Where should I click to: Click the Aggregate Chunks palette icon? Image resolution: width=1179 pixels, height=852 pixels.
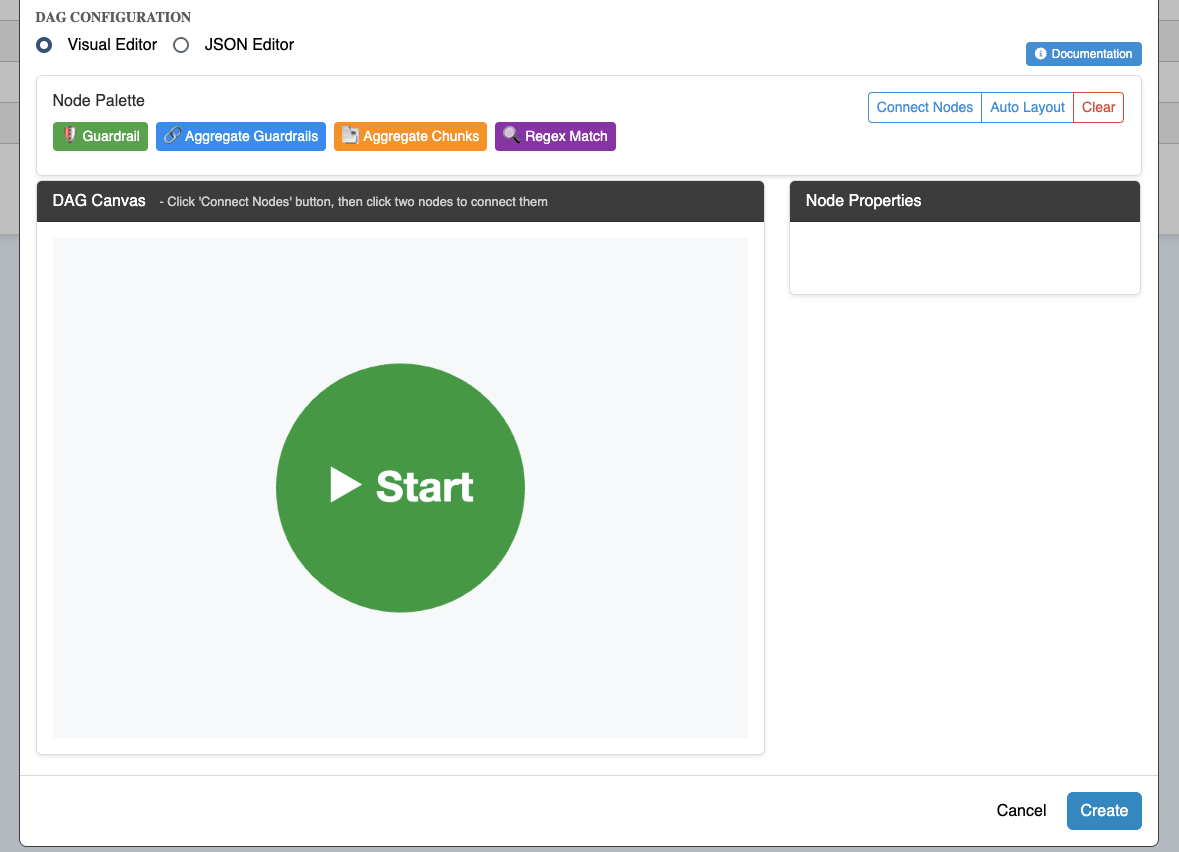coord(350,136)
